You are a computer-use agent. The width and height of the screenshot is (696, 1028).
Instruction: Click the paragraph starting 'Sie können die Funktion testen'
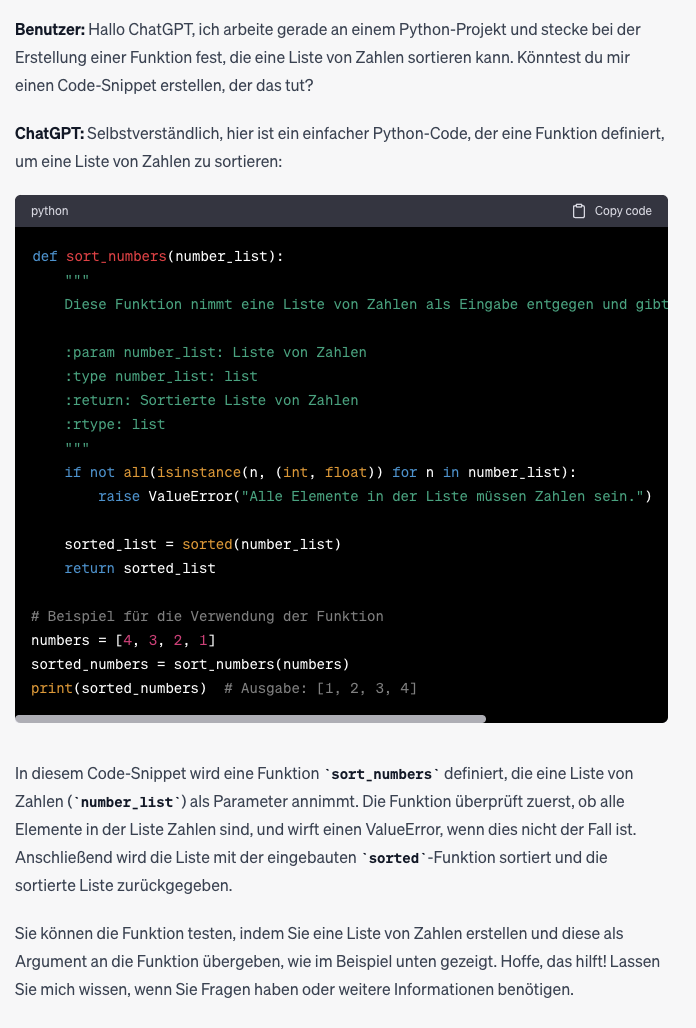pos(338,961)
